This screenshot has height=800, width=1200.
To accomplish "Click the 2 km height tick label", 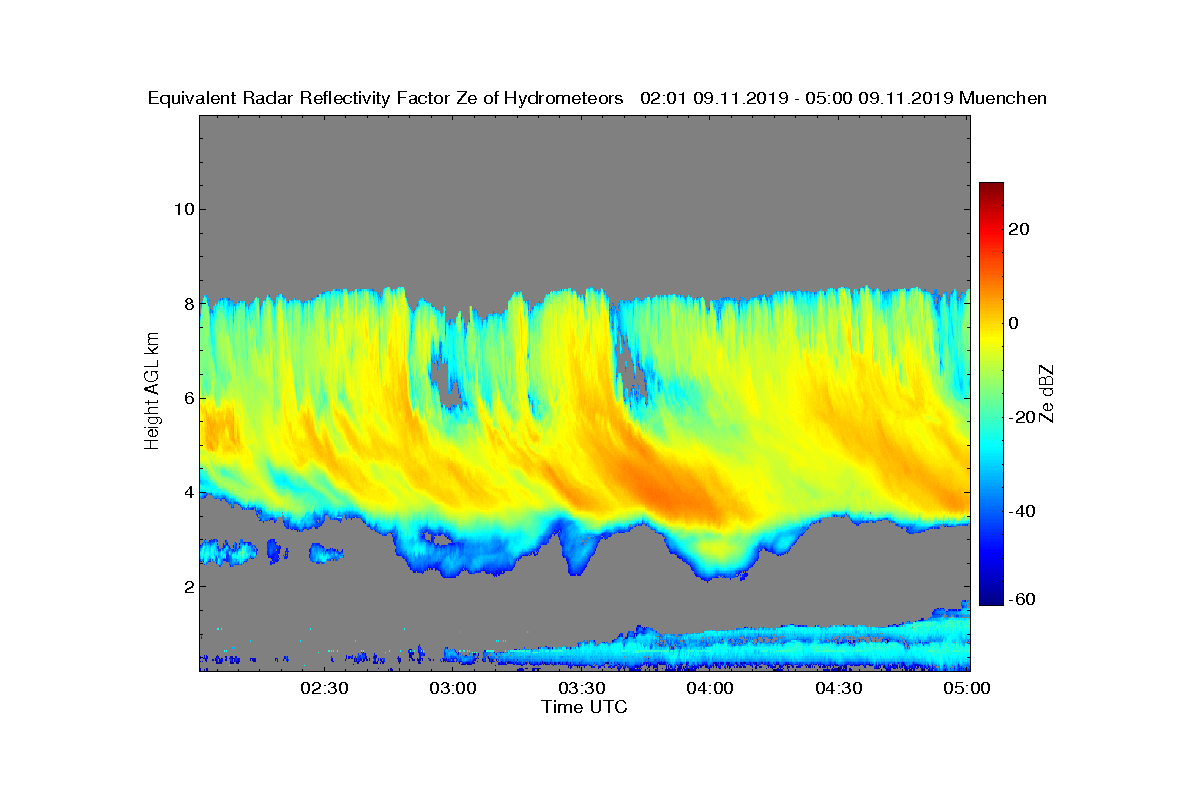I will pyautogui.click(x=189, y=586).
